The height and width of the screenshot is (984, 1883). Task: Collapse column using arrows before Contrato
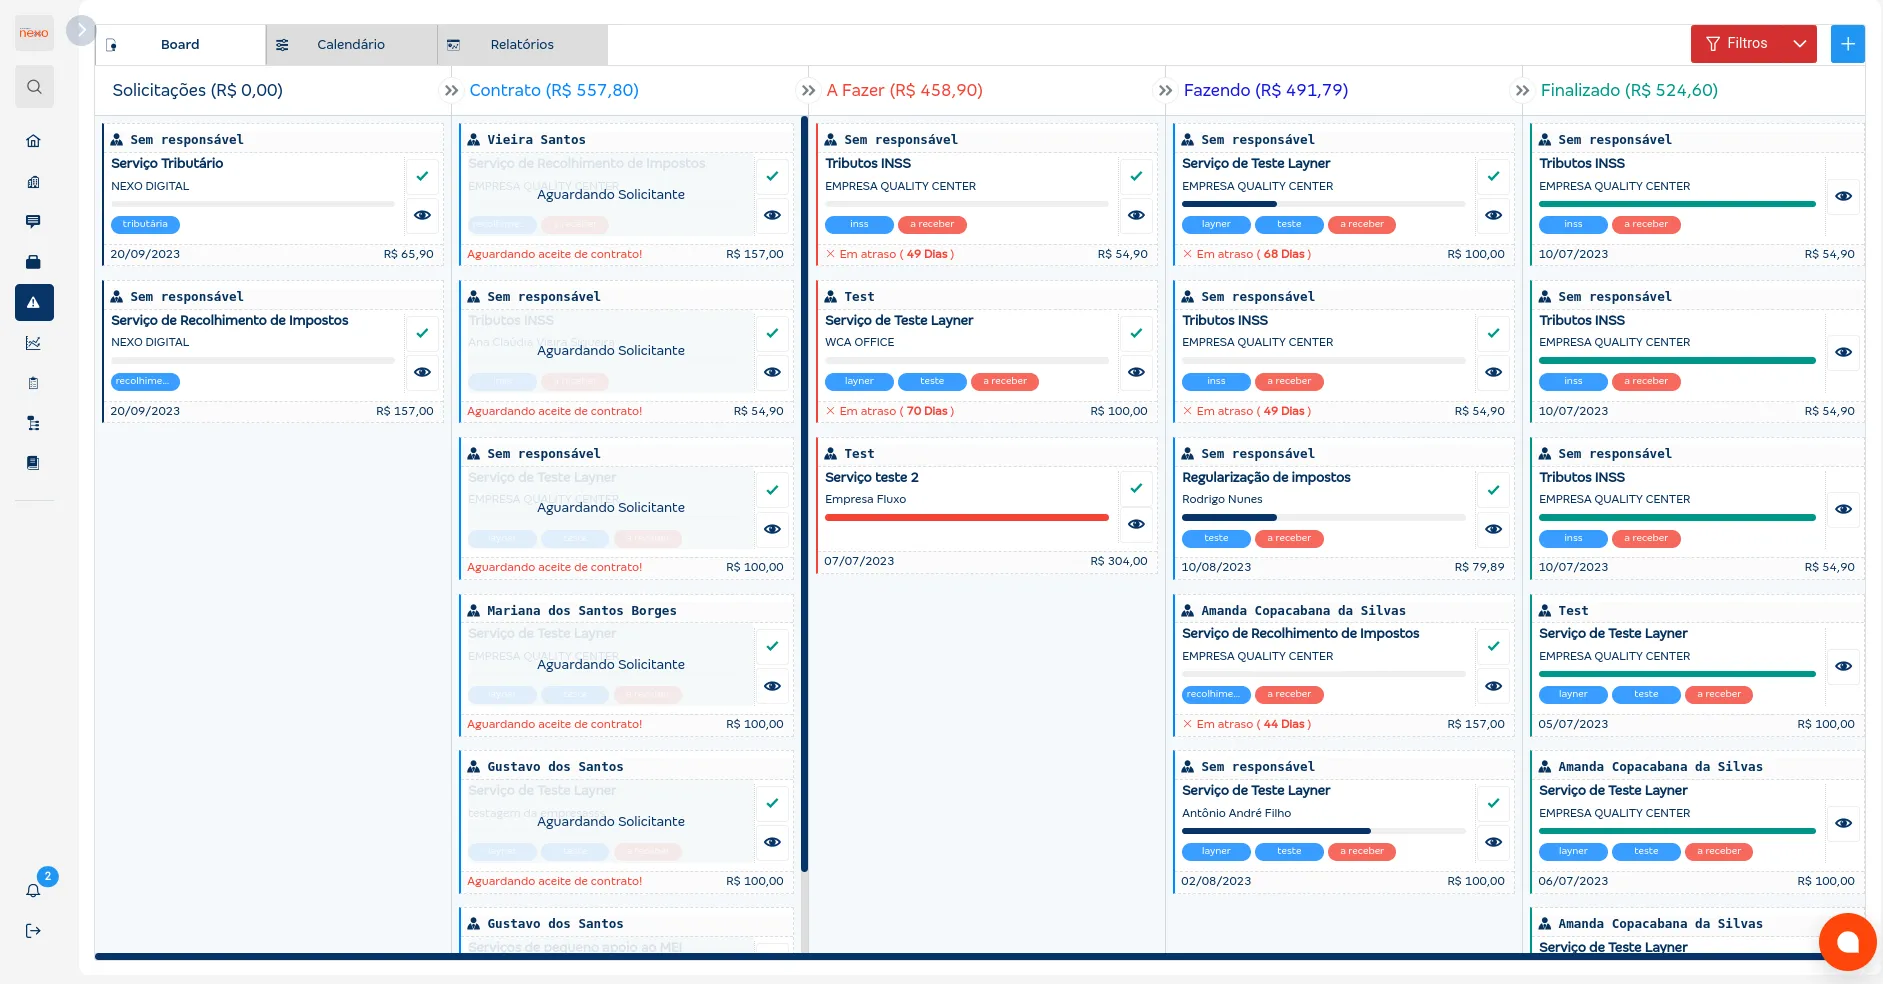(x=451, y=91)
